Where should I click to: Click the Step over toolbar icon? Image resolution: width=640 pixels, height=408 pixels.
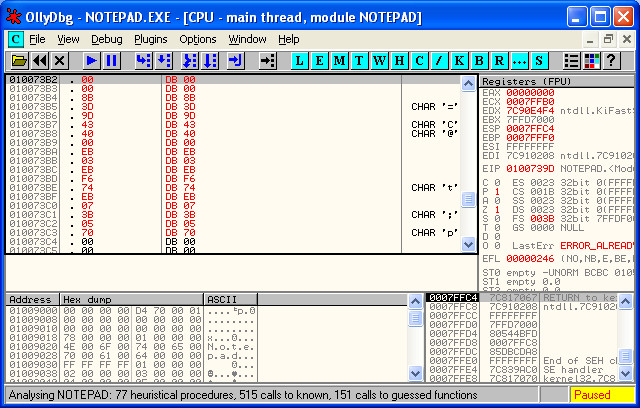tap(164, 61)
